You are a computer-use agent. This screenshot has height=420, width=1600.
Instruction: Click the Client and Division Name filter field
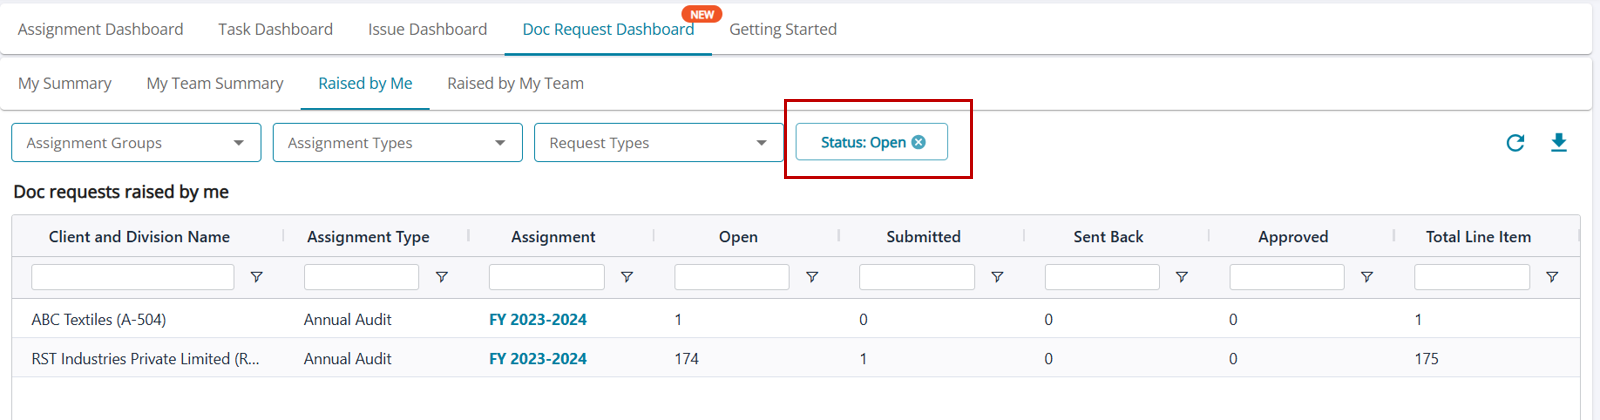coord(133,277)
